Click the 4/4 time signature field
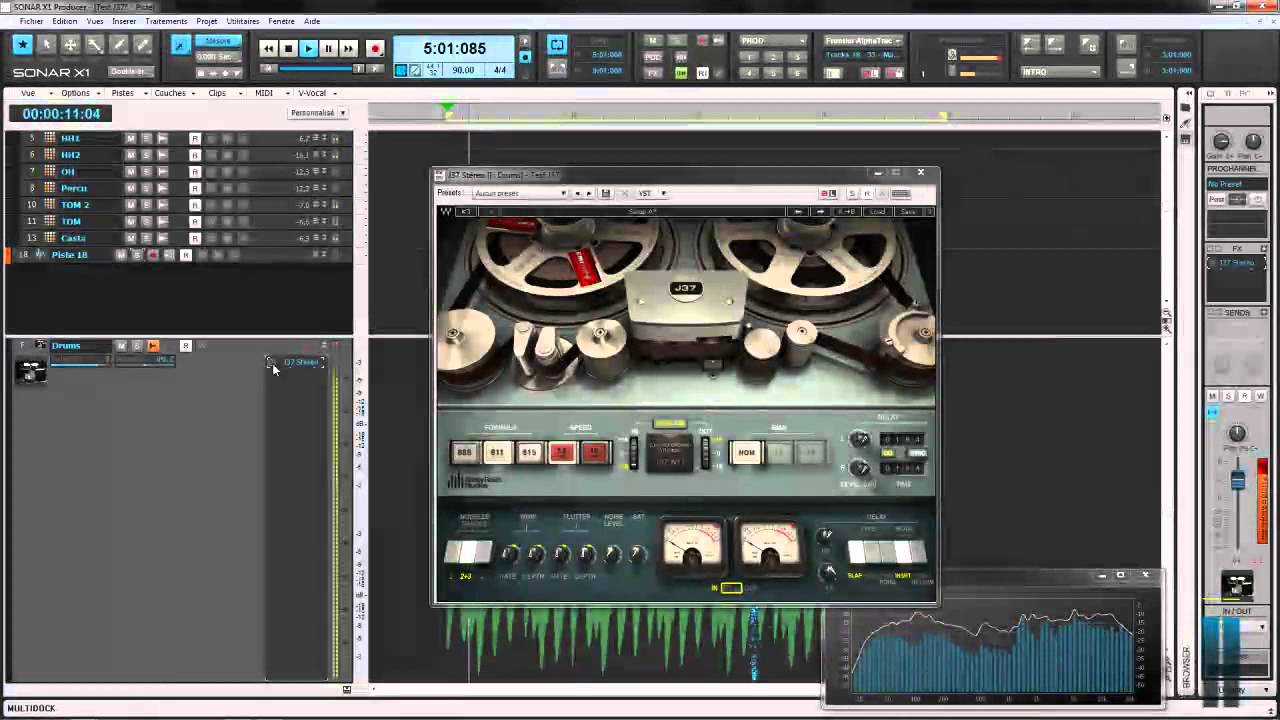Image resolution: width=1280 pixels, height=720 pixels. click(x=499, y=70)
